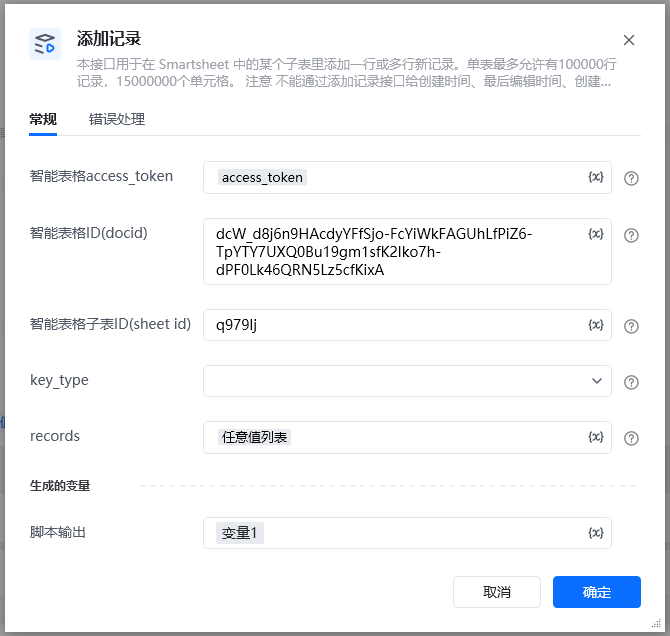670x636 pixels.
Task: Open help for 智能表格子表ID(sheet id)
Action: pyautogui.click(x=631, y=326)
